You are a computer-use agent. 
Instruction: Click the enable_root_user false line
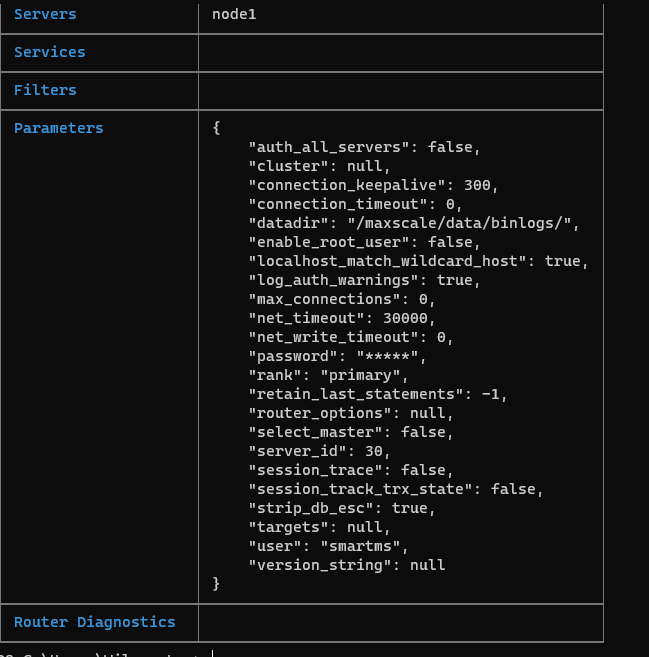[365, 242]
